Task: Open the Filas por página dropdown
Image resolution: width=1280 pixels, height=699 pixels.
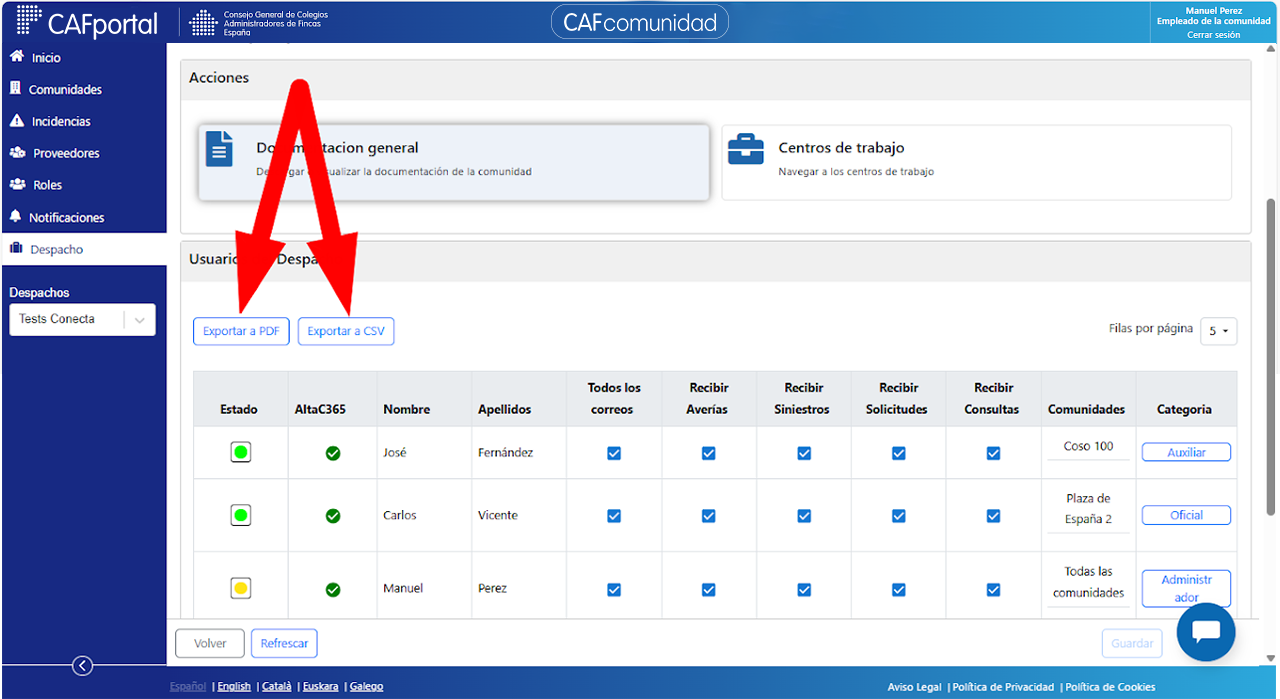Action: point(1219,331)
